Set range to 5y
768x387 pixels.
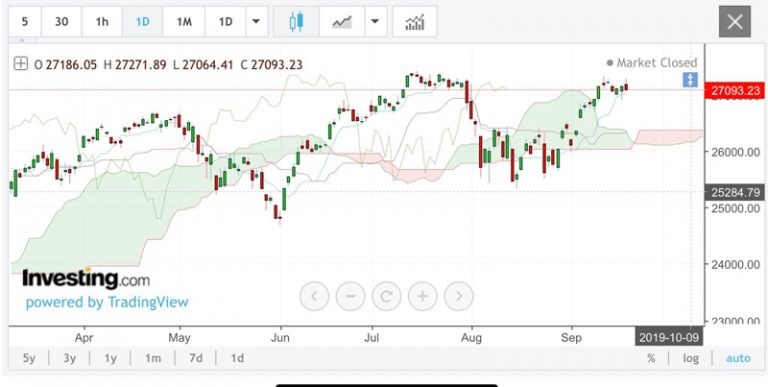pyautogui.click(x=29, y=358)
